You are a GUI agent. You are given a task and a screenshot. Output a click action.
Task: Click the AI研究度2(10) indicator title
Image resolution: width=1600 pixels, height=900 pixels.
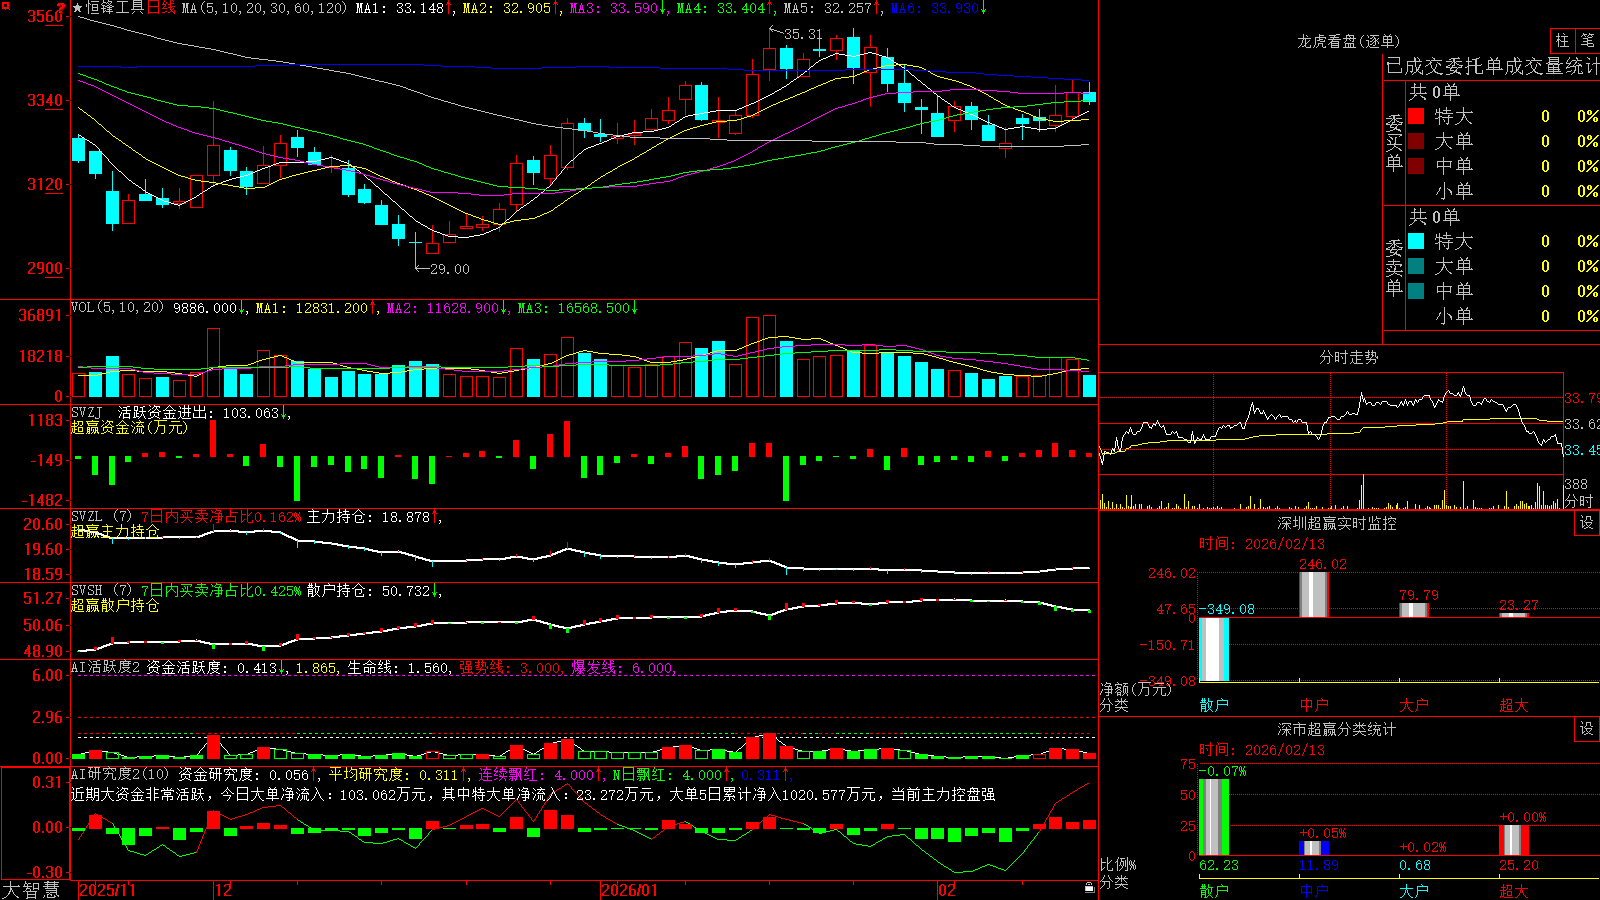click(120, 774)
